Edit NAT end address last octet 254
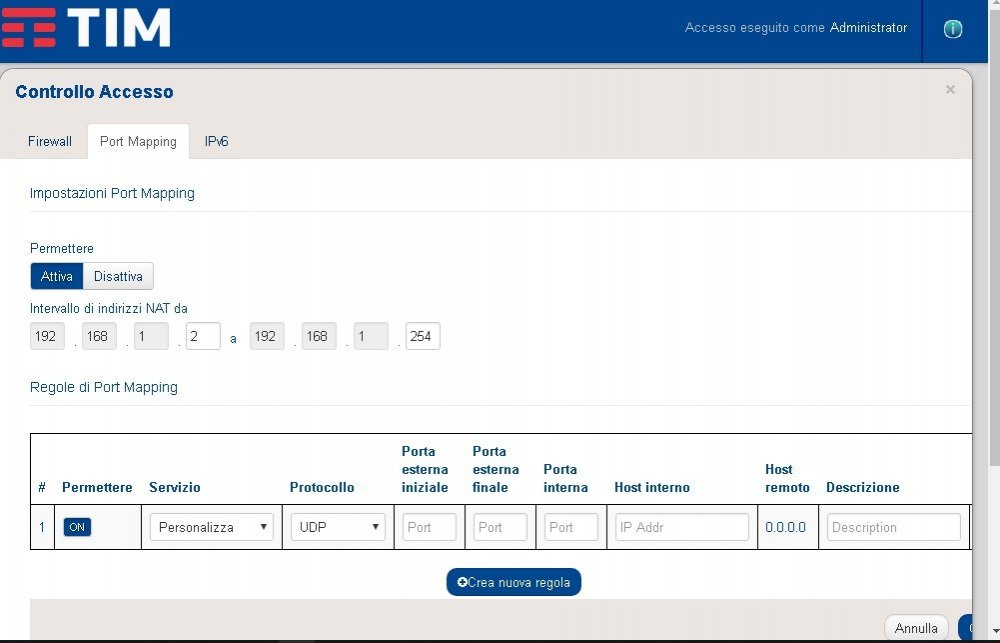The height and width of the screenshot is (643, 1000). point(423,336)
